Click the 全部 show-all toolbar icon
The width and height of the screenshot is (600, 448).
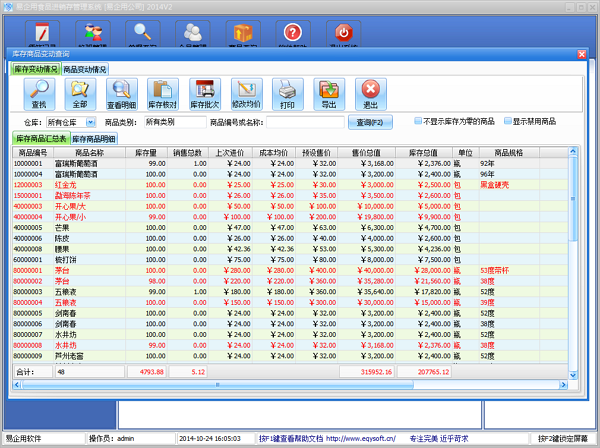pyautogui.click(x=80, y=94)
